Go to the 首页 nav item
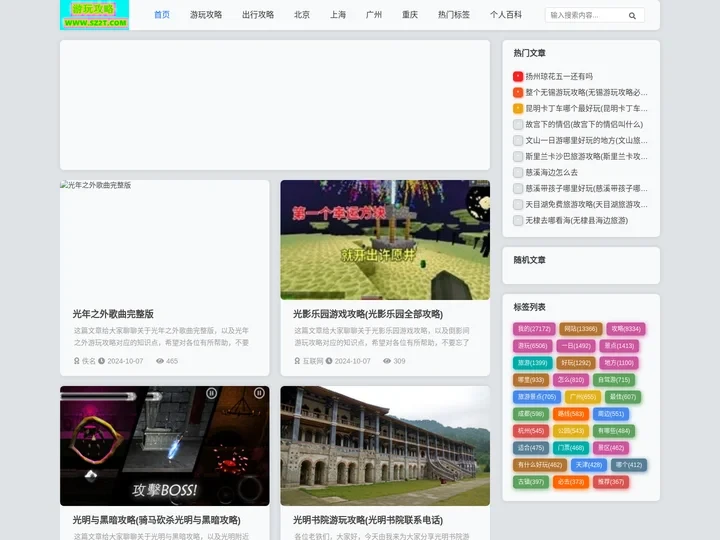The height and width of the screenshot is (540, 720). point(162,15)
